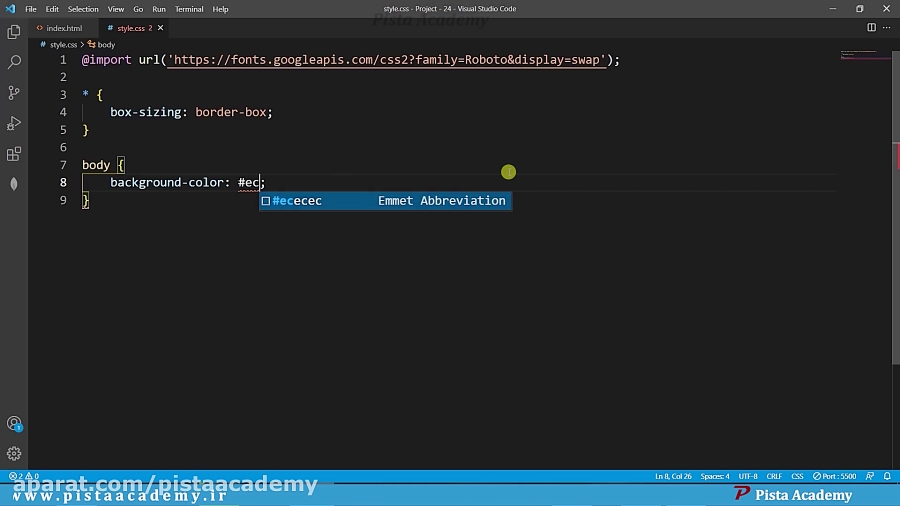Open the feedback icon in status bar
The width and height of the screenshot is (900, 506).
pos(870,476)
